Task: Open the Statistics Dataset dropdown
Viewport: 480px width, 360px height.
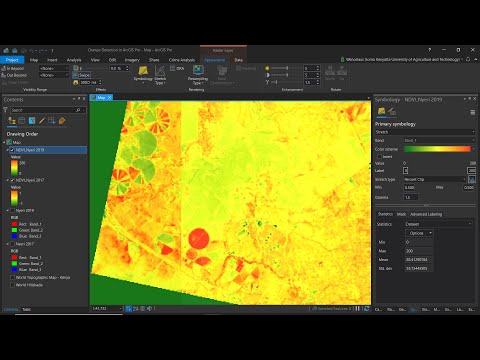Action: (438, 224)
